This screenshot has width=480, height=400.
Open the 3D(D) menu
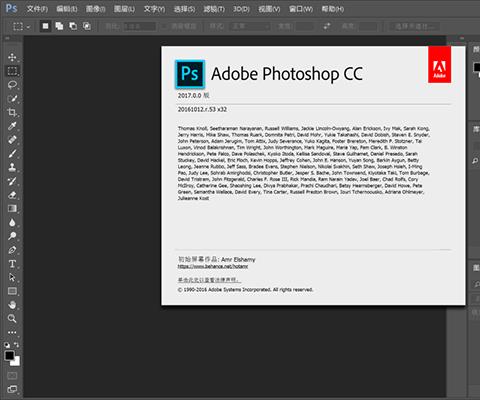pos(241,9)
